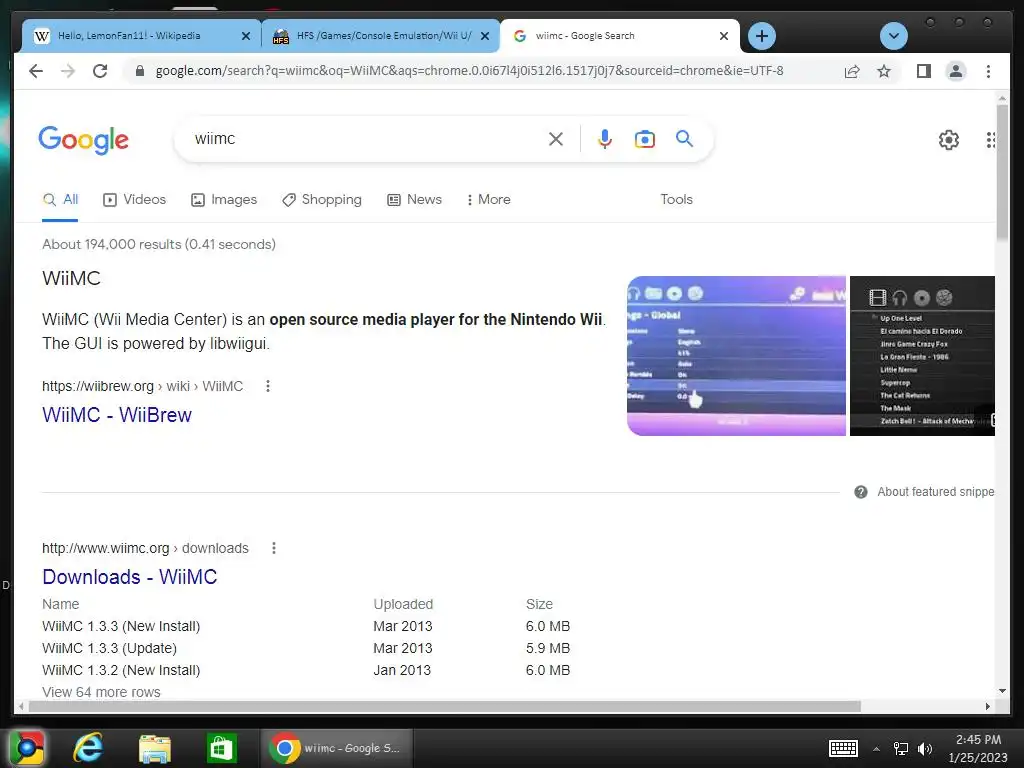Screen dimensions: 1024x768
Task: Click View 64 more rows
Action: [x=101, y=692]
